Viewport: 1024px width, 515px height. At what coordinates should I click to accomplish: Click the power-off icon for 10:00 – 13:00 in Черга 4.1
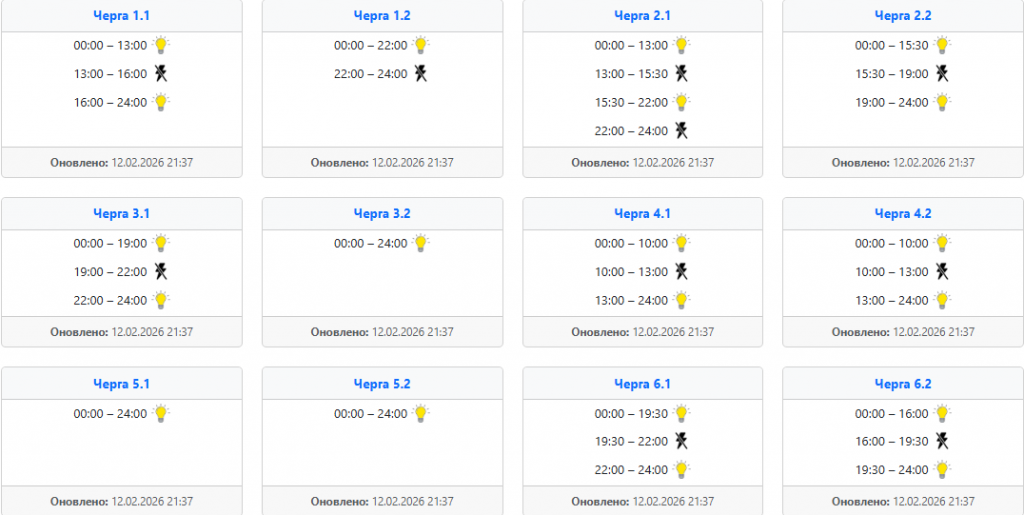point(682,271)
